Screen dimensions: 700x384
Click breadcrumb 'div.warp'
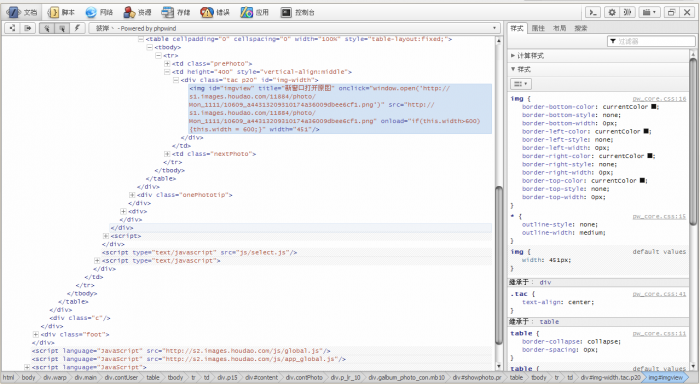click(55, 378)
